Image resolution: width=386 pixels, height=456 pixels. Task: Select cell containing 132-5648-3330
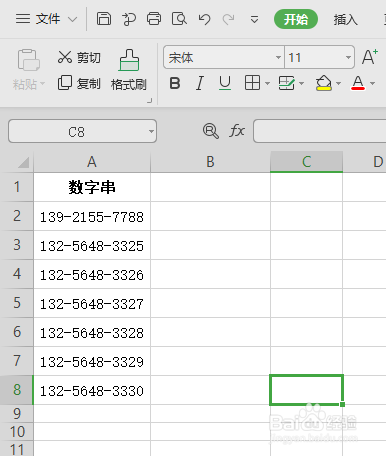(x=92, y=390)
